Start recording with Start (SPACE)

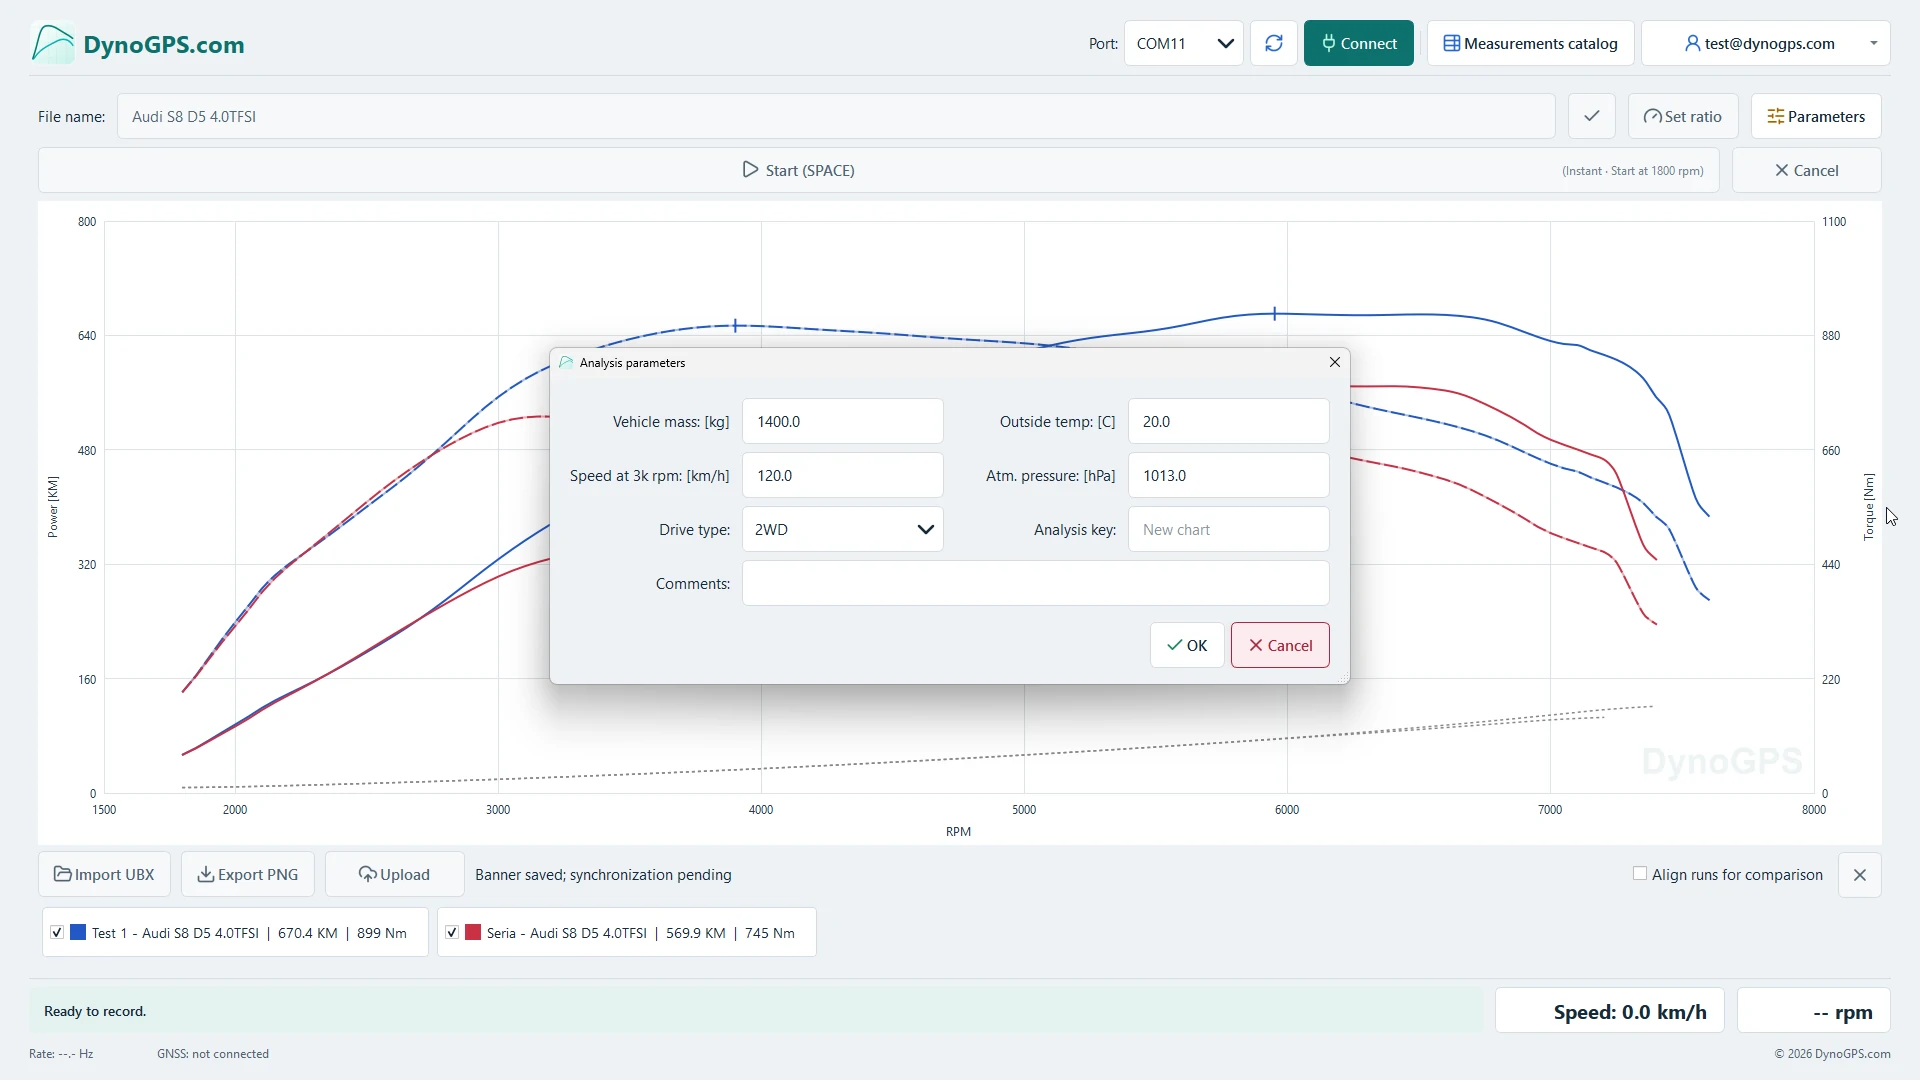[x=878, y=170]
